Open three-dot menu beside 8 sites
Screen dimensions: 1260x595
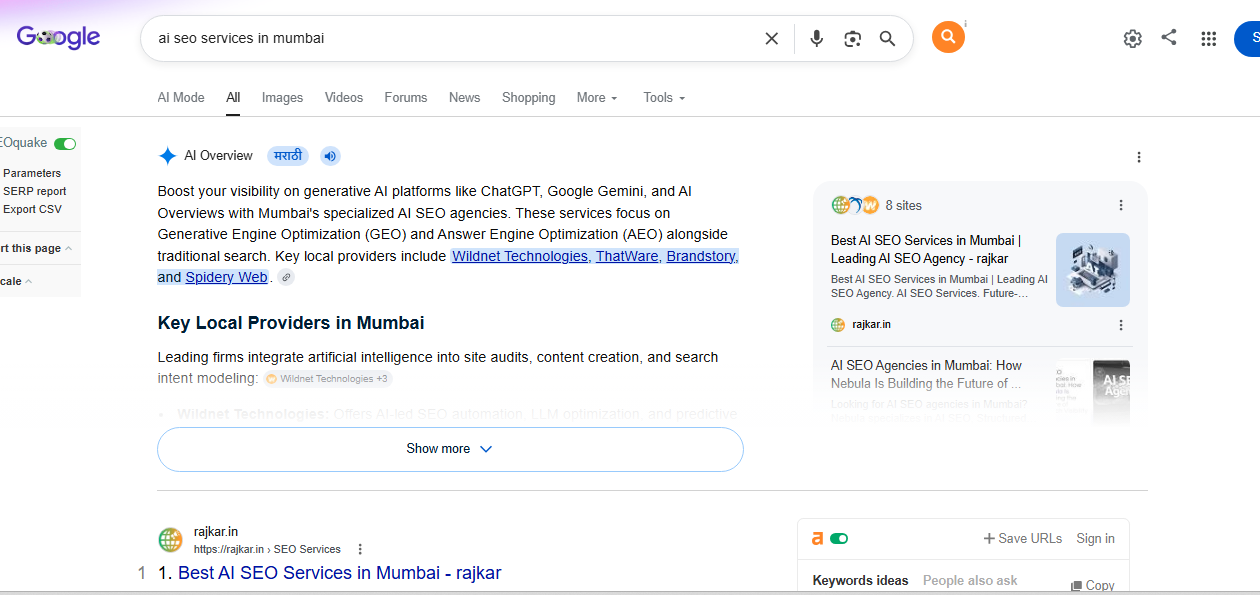[x=1120, y=205]
